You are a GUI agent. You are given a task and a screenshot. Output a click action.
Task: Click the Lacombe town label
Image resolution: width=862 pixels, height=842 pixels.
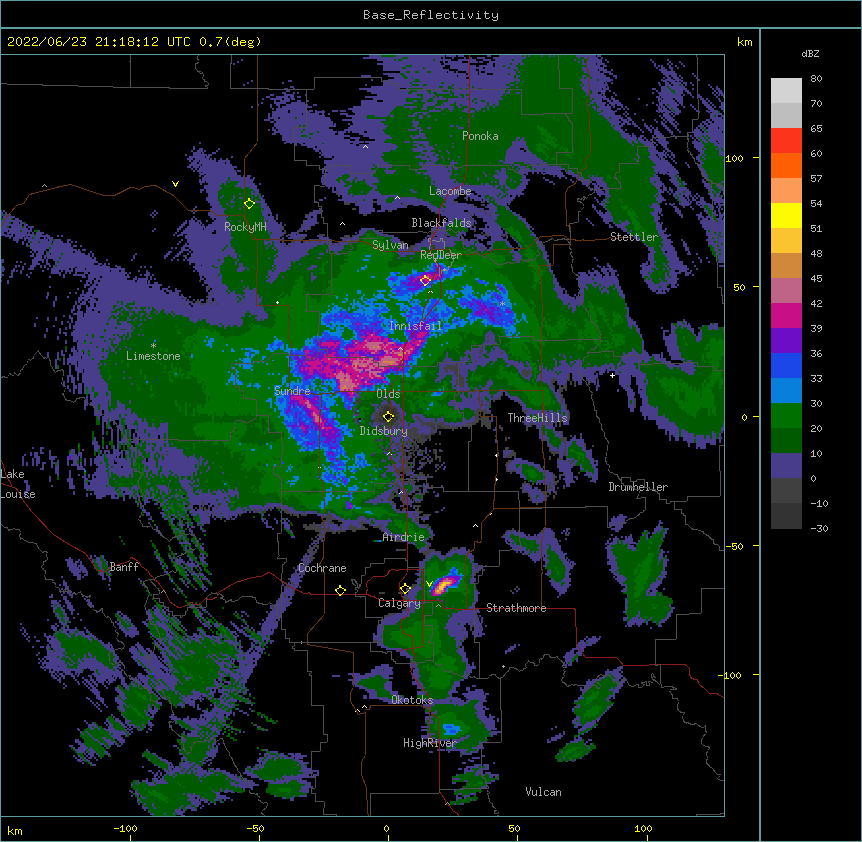click(450, 191)
